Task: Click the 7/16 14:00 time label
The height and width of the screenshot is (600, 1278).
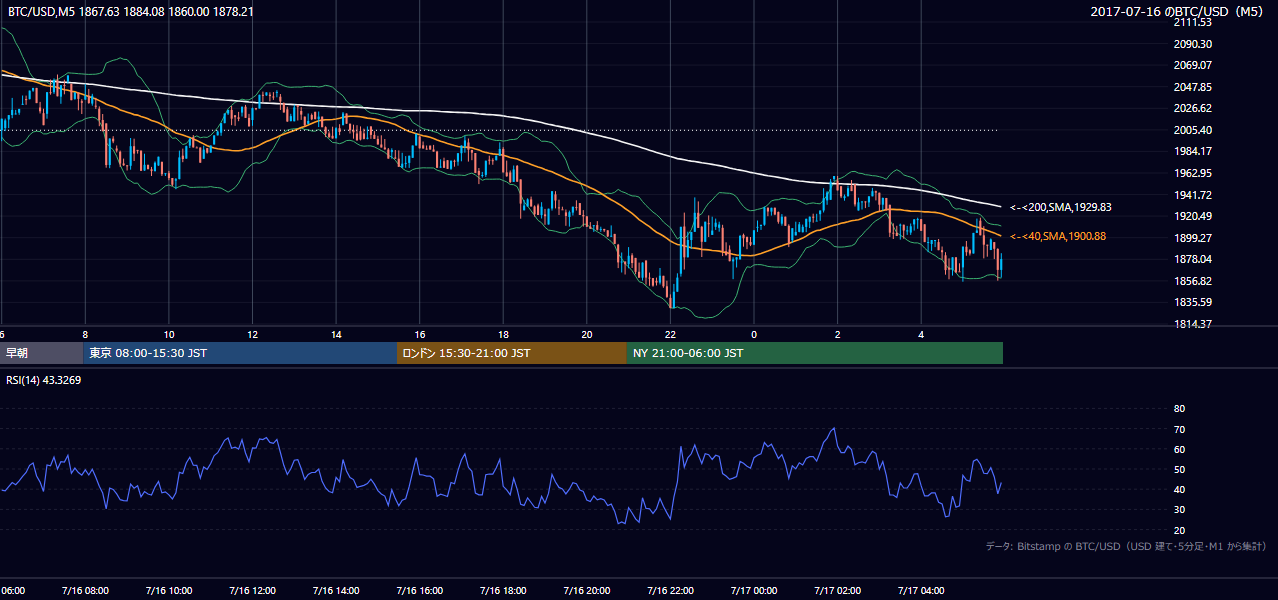Action: [x=335, y=591]
